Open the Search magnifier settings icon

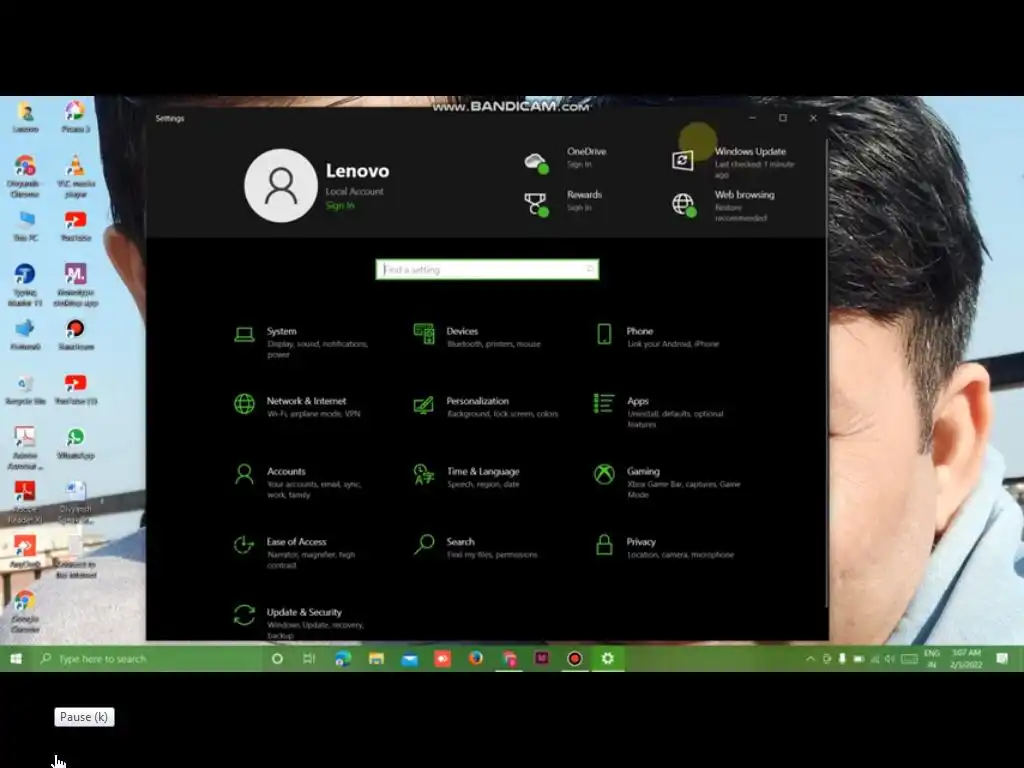[424, 544]
